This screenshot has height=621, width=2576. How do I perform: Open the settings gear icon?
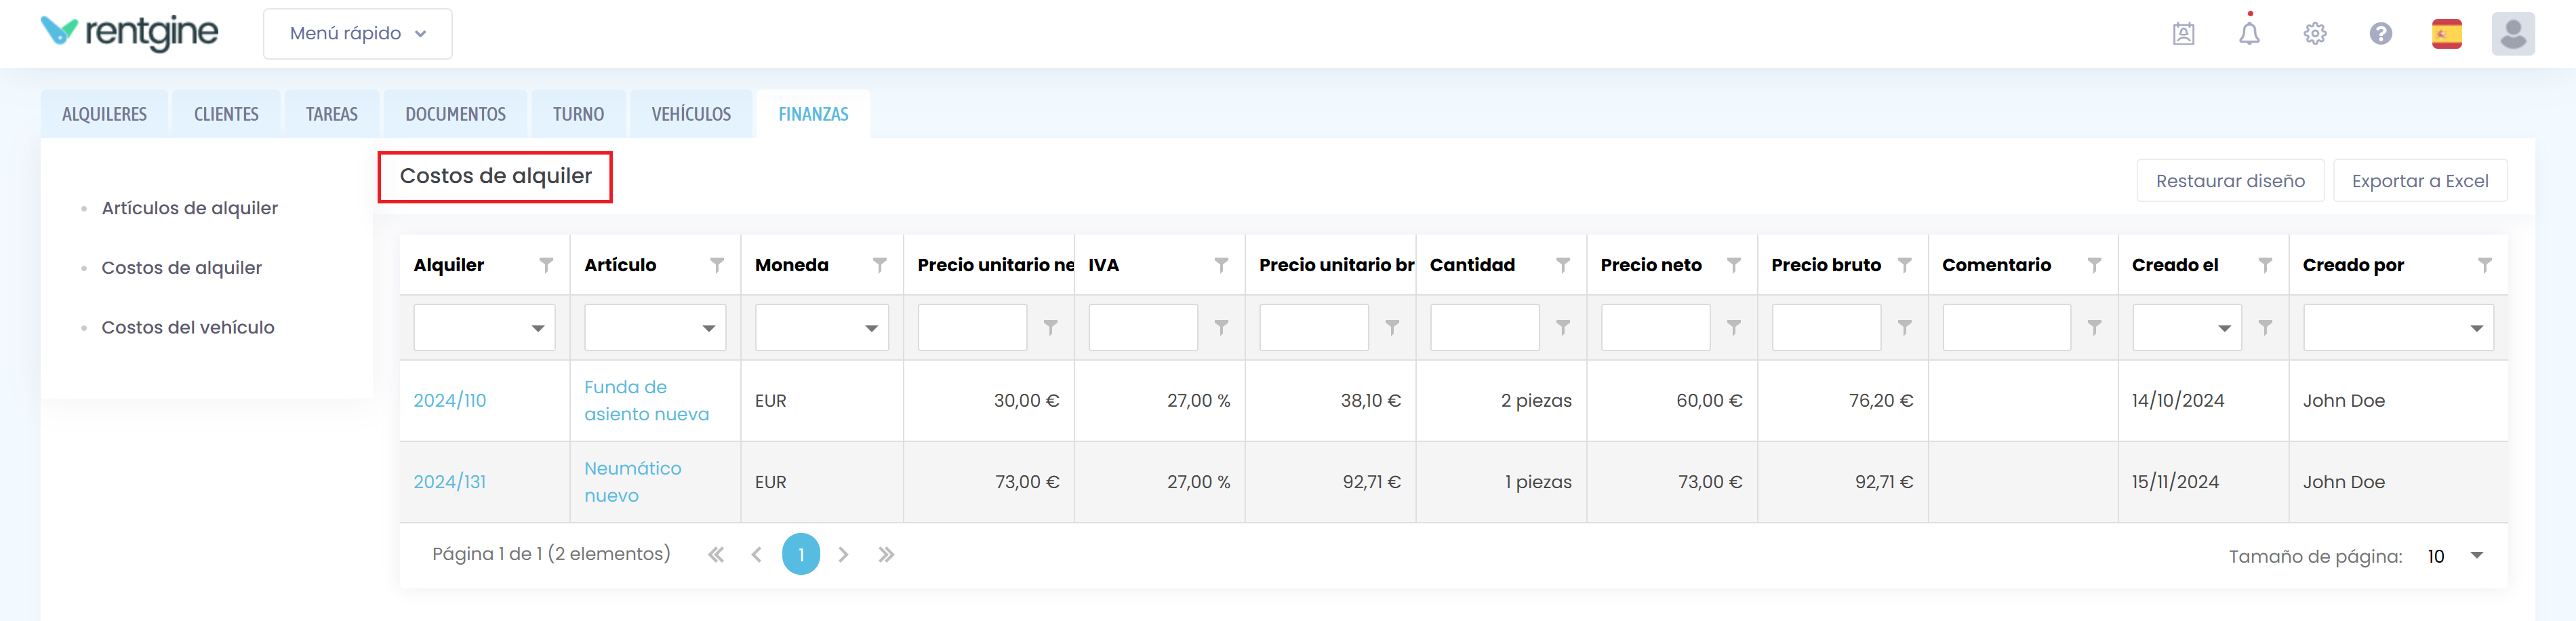[x=2314, y=34]
